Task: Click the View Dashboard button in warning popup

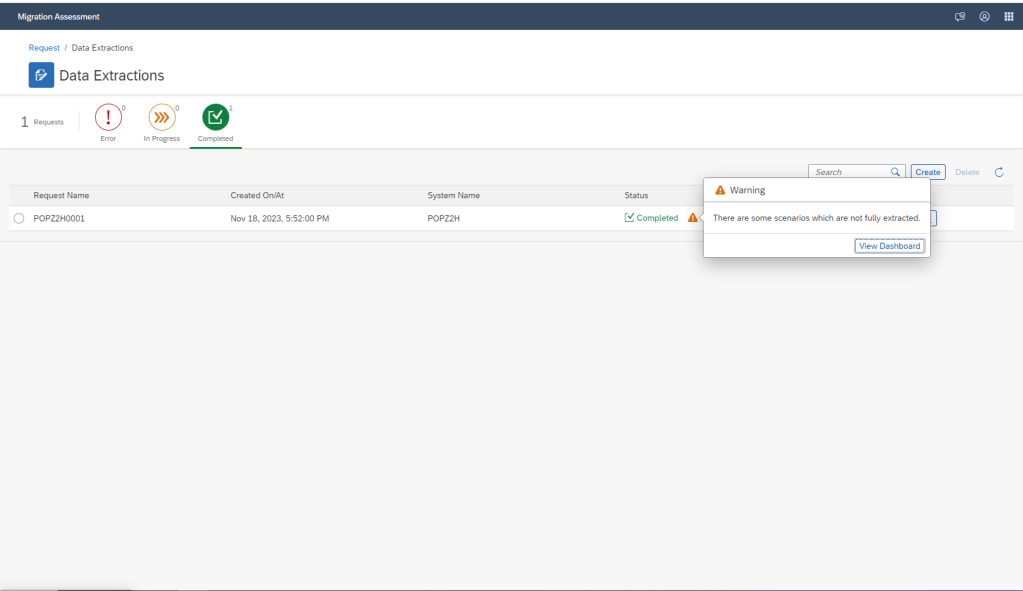Action: (x=889, y=246)
